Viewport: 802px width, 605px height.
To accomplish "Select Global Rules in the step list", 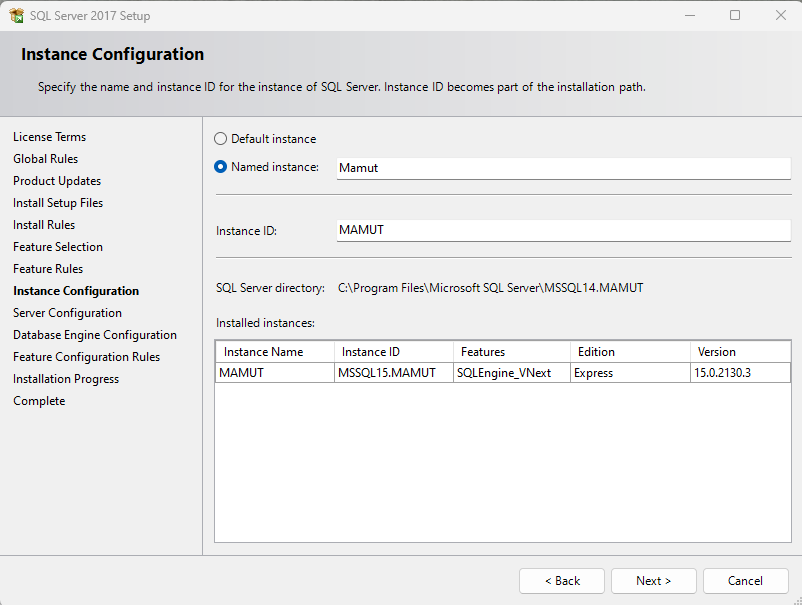I will click(46, 159).
